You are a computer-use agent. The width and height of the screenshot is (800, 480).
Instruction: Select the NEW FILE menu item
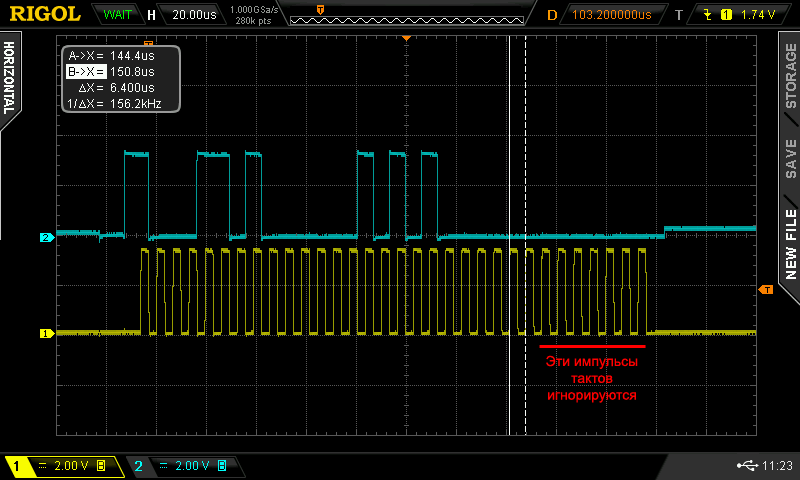tap(790, 244)
